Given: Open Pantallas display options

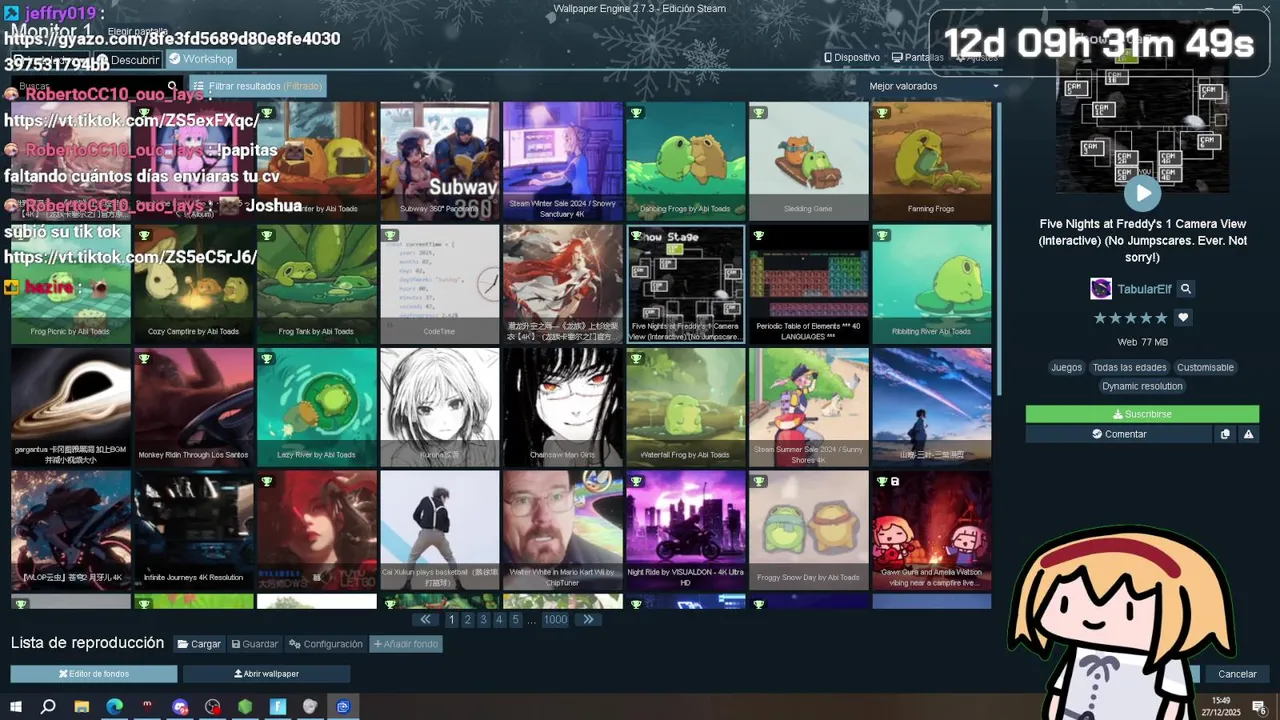Looking at the screenshot, I should [x=918, y=58].
